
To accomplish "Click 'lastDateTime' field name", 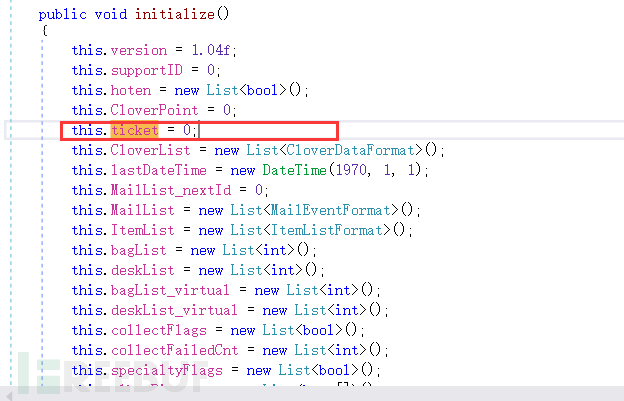I will pyautogui.click(x=158, y=170).
